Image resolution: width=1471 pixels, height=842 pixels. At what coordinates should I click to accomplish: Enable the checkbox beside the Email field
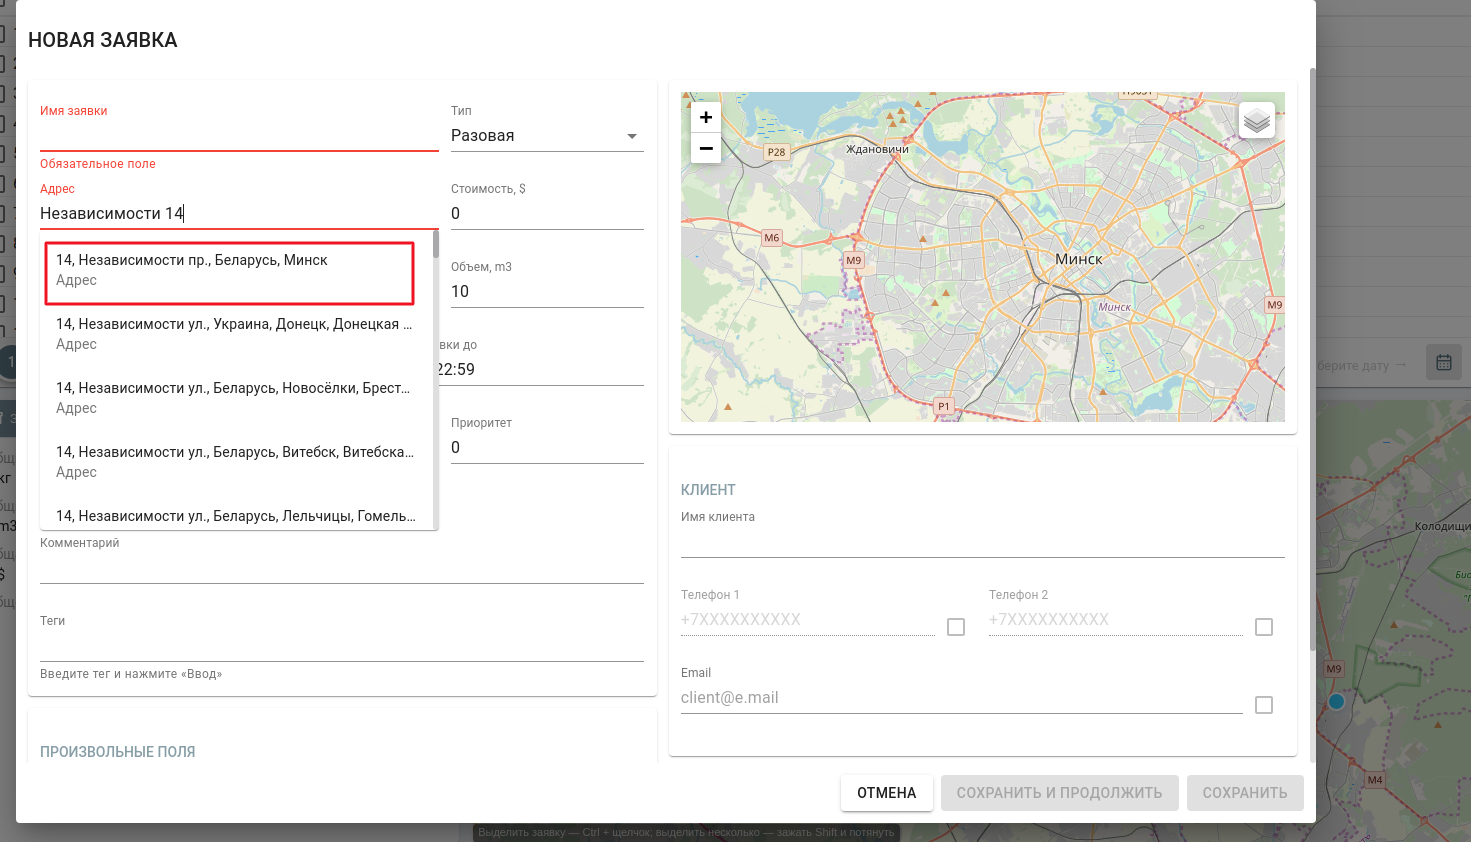1264,705
